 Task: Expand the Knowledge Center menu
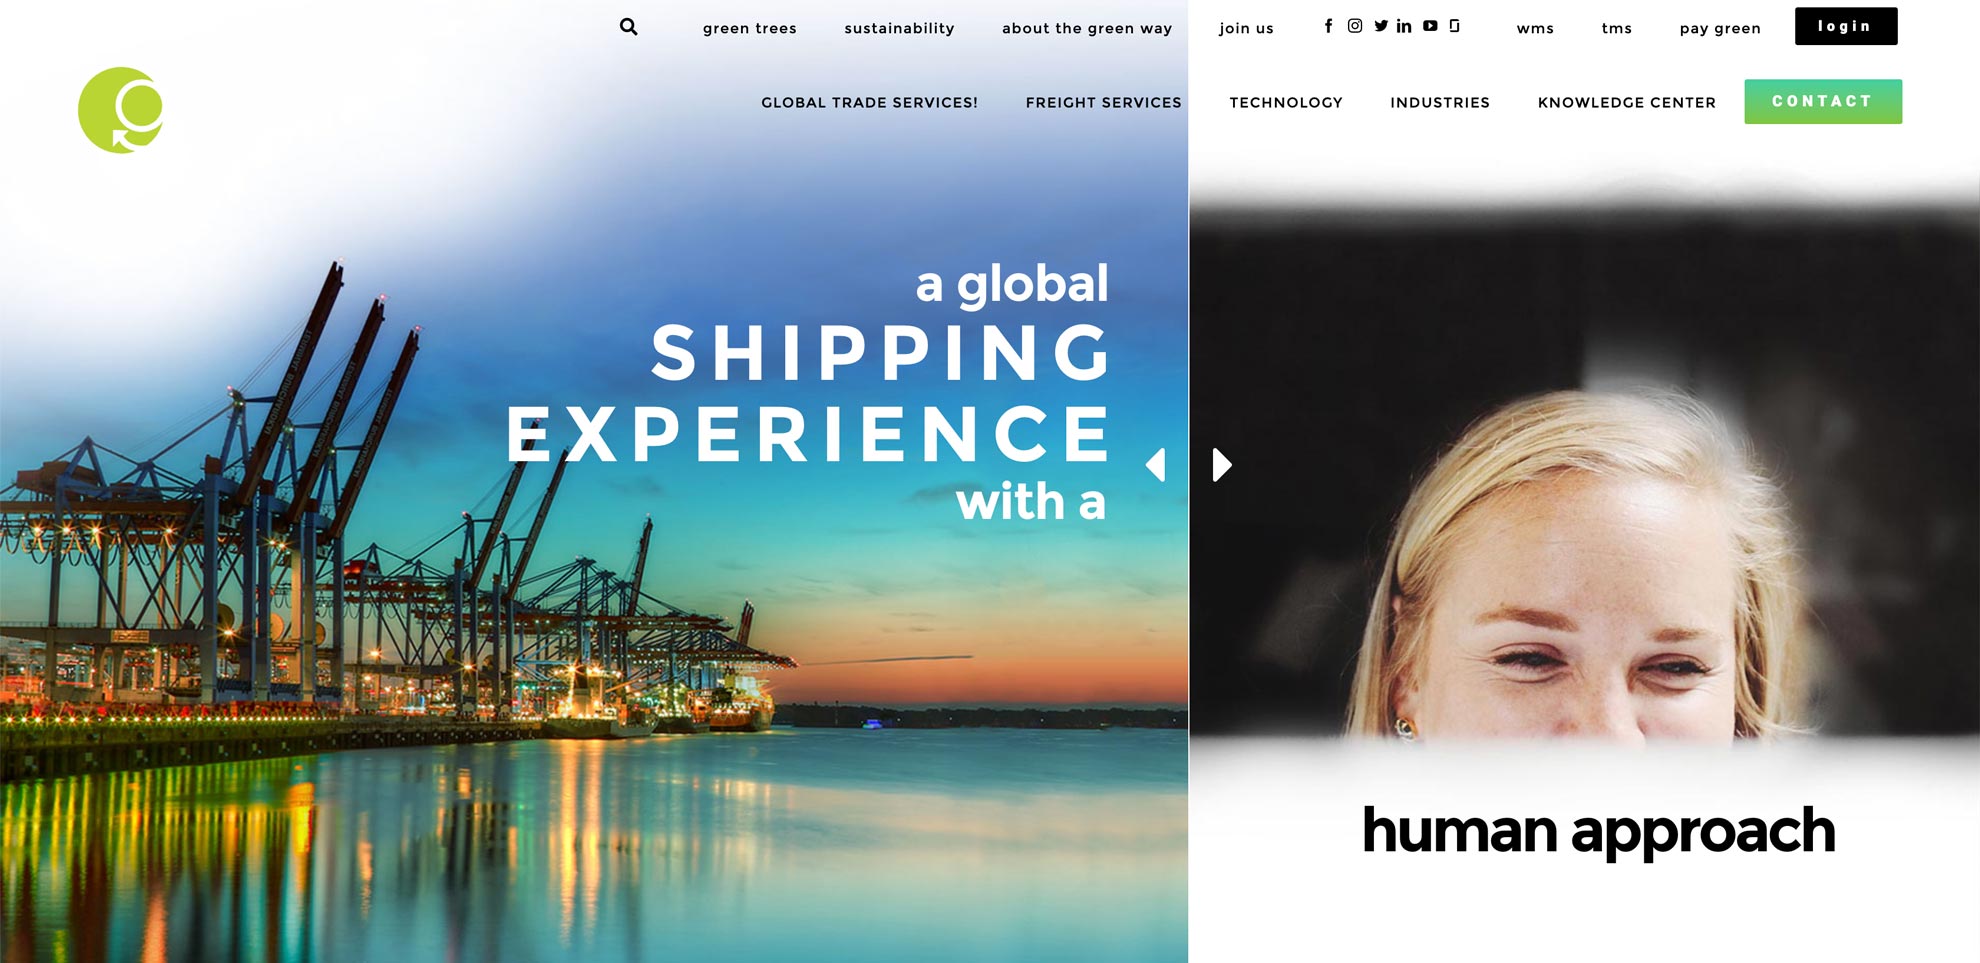click(x=1627, y=102)
